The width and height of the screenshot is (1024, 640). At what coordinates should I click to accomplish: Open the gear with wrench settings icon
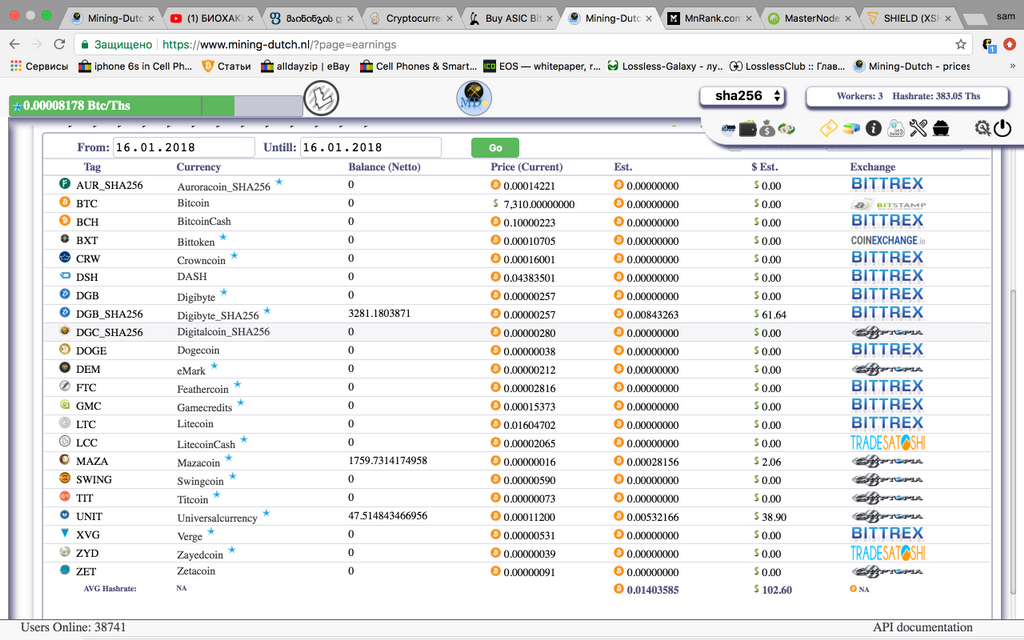point(982,129)
